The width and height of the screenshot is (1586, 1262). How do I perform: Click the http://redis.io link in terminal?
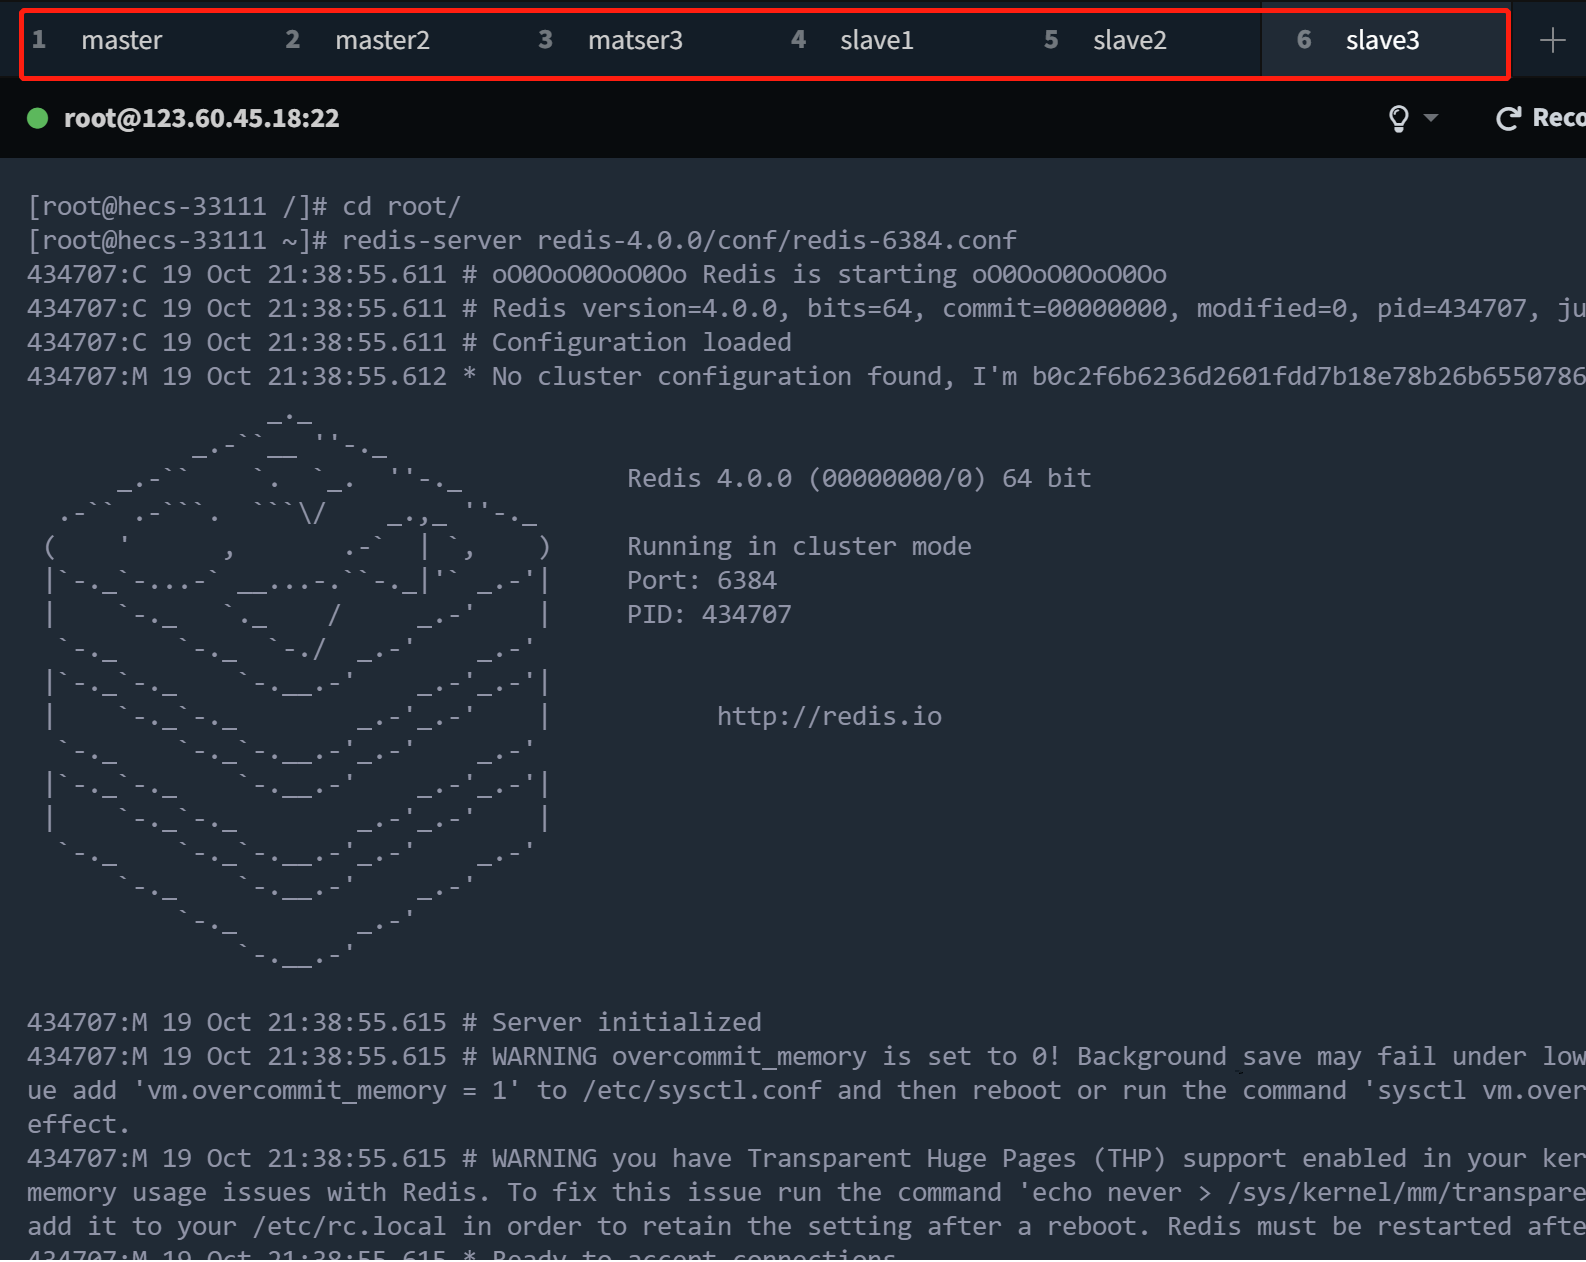click(x=829, y=716)
